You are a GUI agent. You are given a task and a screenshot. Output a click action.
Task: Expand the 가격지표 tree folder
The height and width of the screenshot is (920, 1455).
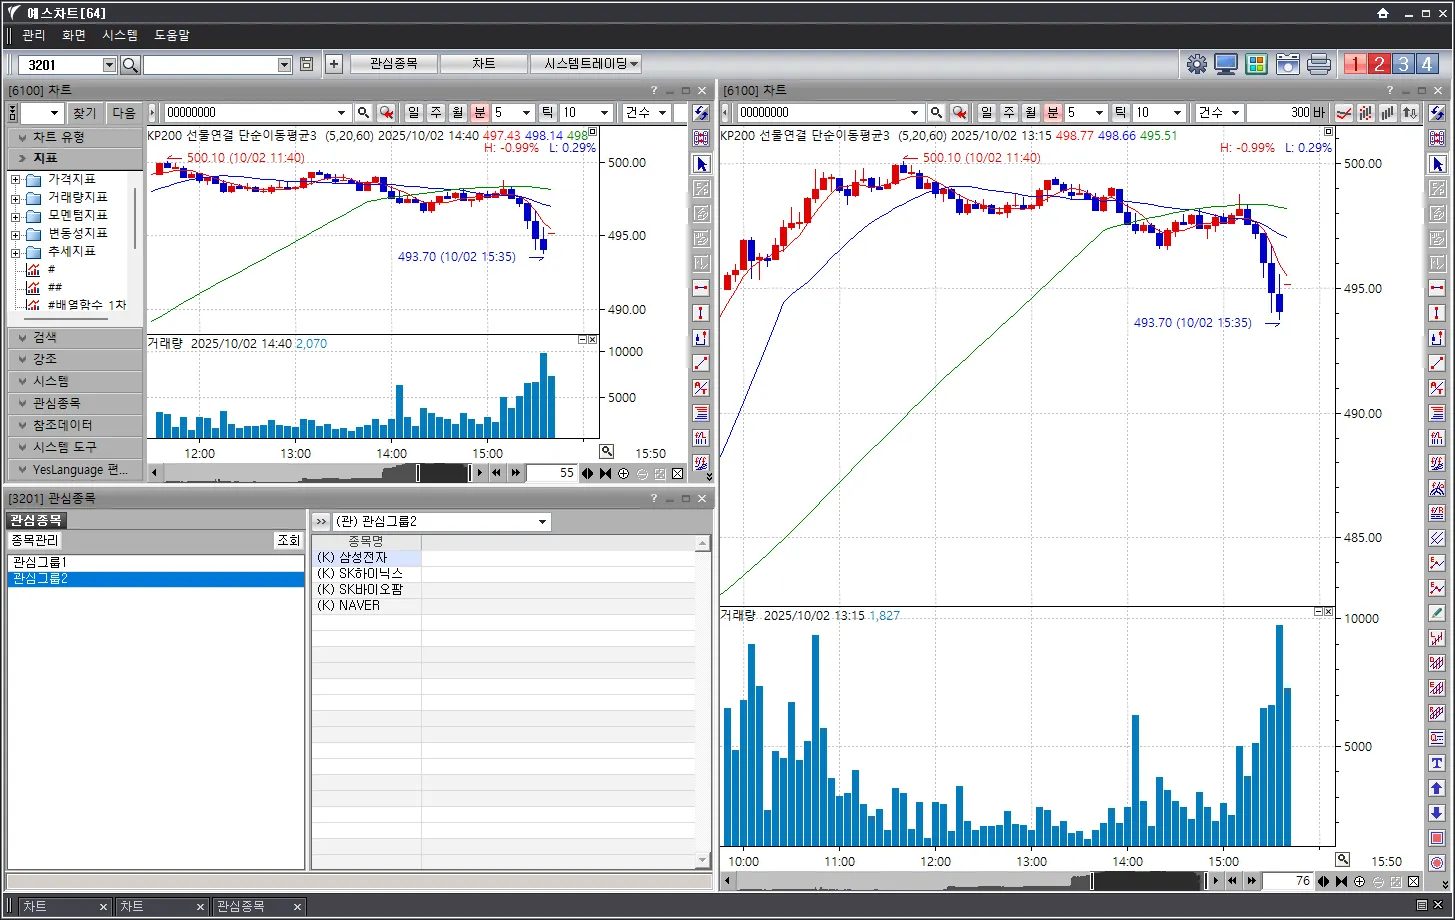click(15, 179)
